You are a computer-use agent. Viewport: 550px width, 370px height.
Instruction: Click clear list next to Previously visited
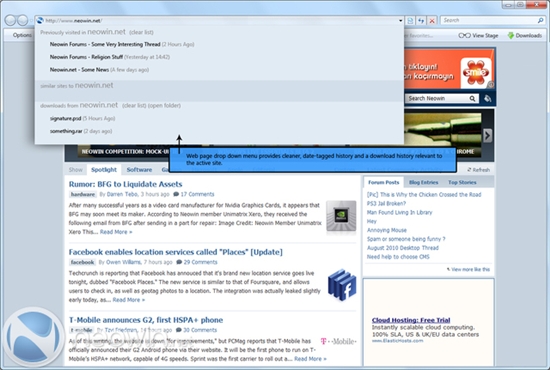pos(141,32)
